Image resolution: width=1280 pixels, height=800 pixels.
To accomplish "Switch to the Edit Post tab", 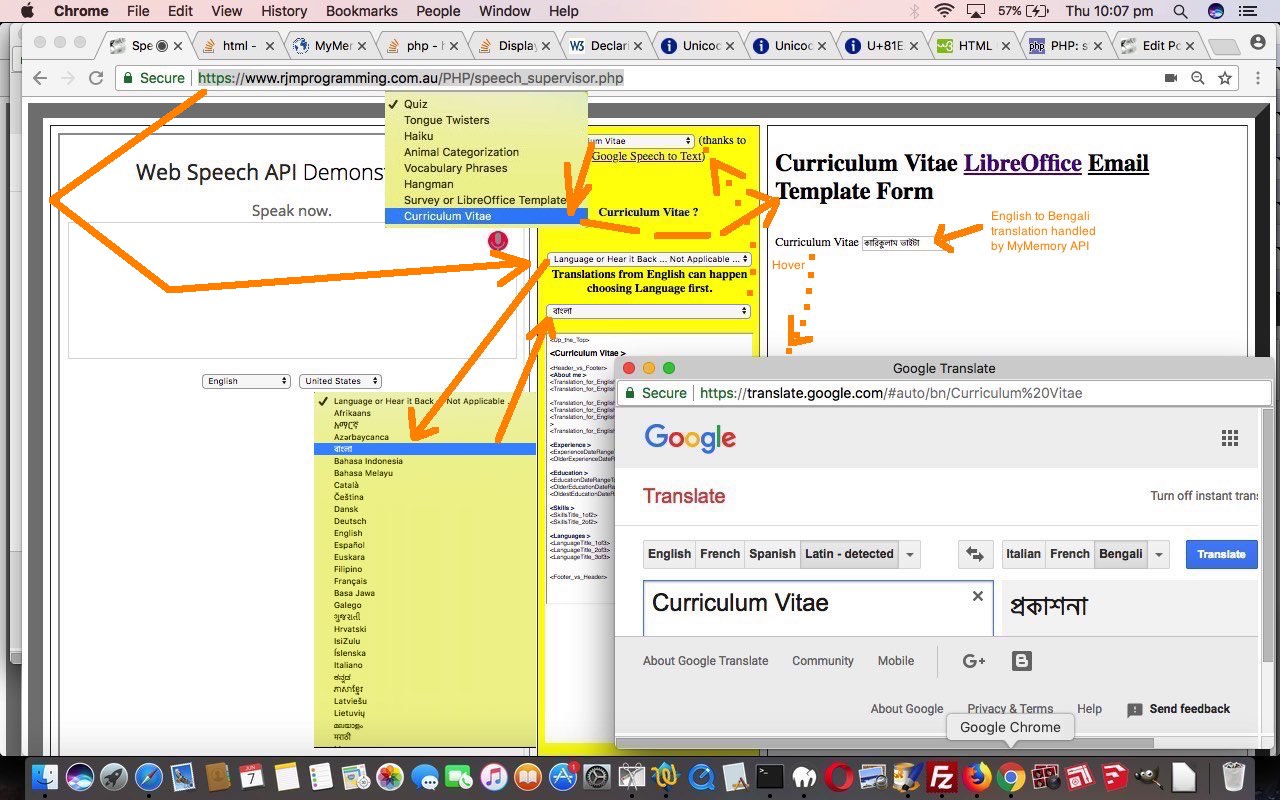I will click(x=1159, y=46).
